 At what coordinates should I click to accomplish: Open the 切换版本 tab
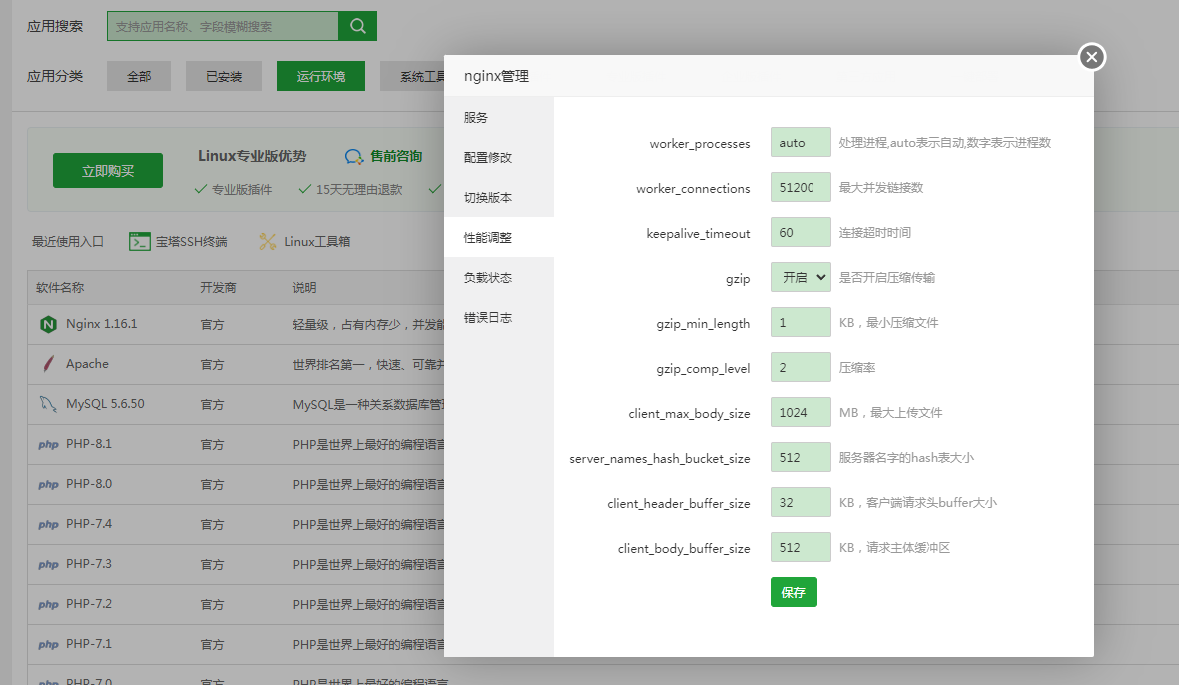click(x=499, y=197)
